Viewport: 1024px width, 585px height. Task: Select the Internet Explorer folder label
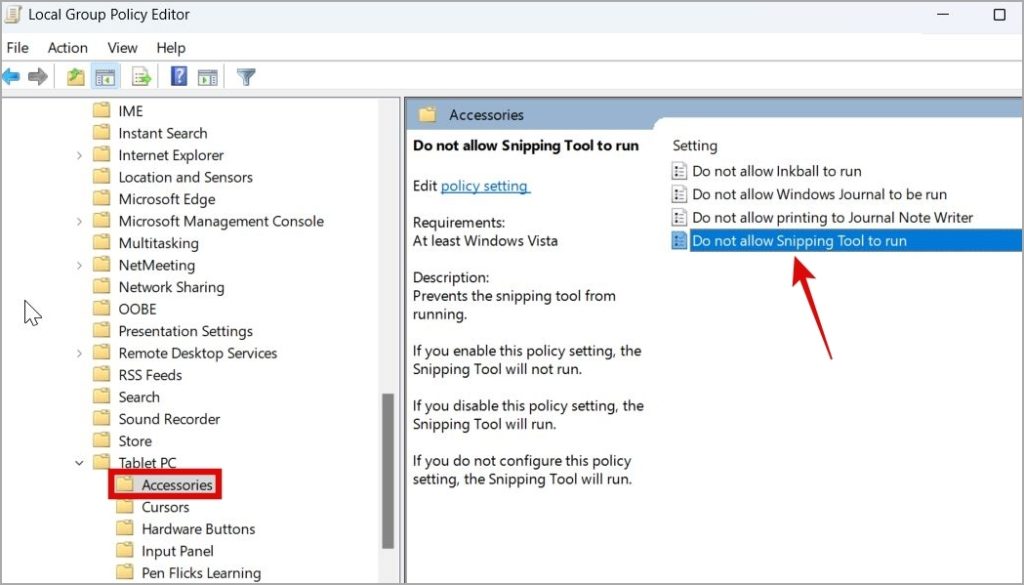click(171, 155)
